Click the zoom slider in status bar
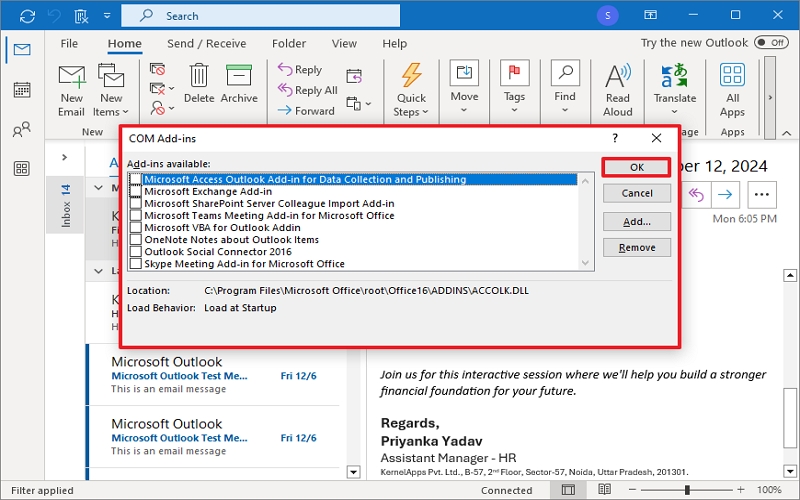Image resolution: width=800 pixels, height=500 pixels. coord(687,491)
